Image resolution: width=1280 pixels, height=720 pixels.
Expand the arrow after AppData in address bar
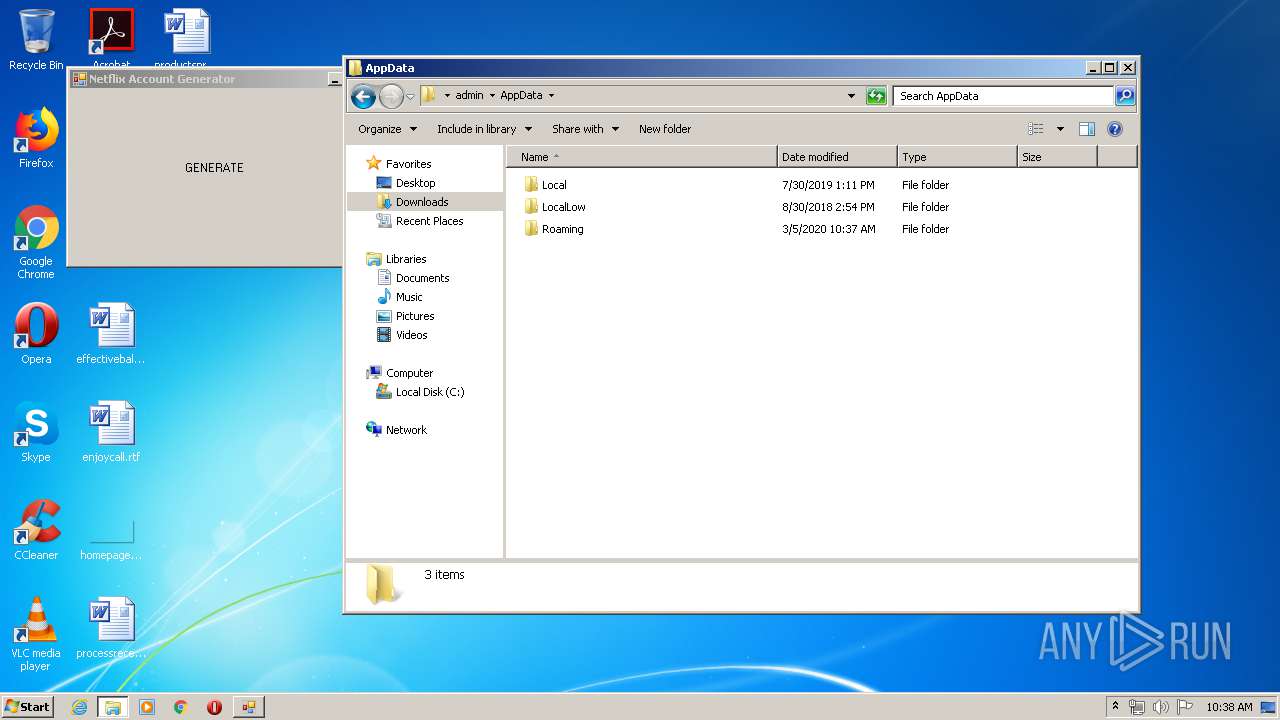(551, 96)
